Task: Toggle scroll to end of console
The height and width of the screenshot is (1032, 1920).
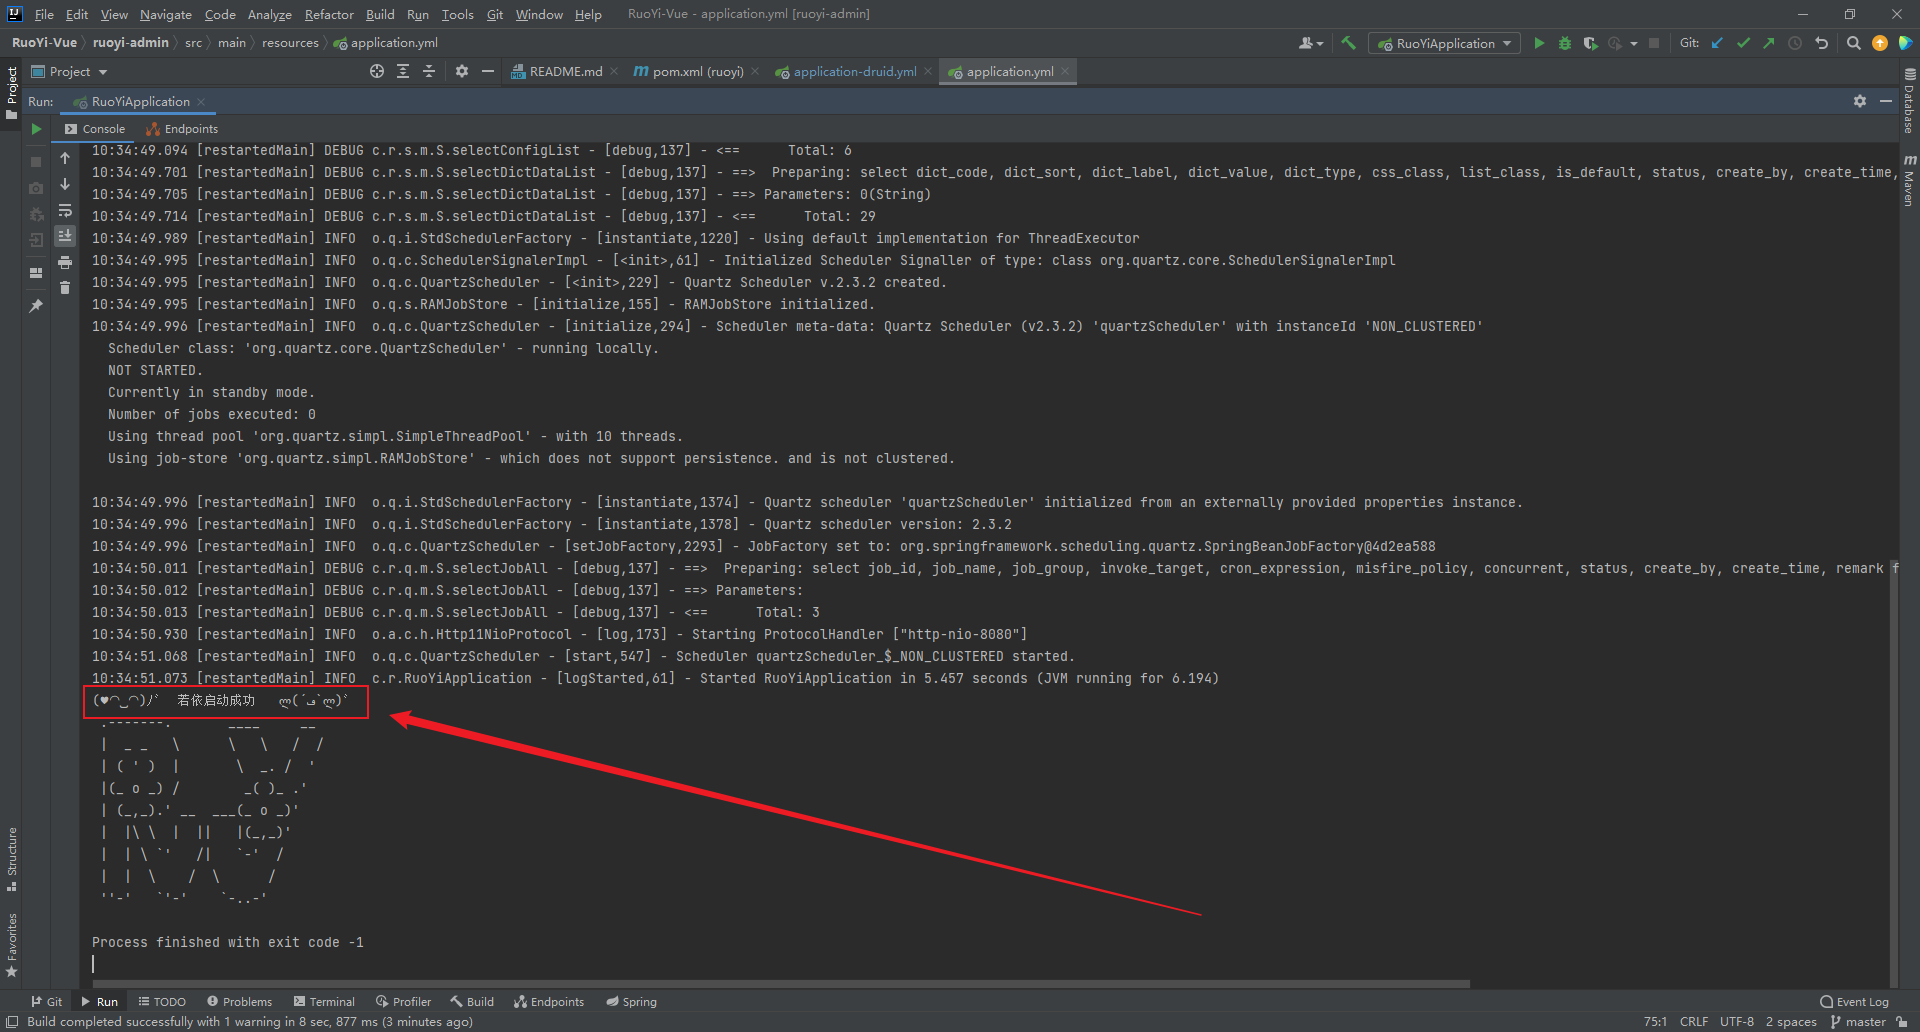Action: 65,236
